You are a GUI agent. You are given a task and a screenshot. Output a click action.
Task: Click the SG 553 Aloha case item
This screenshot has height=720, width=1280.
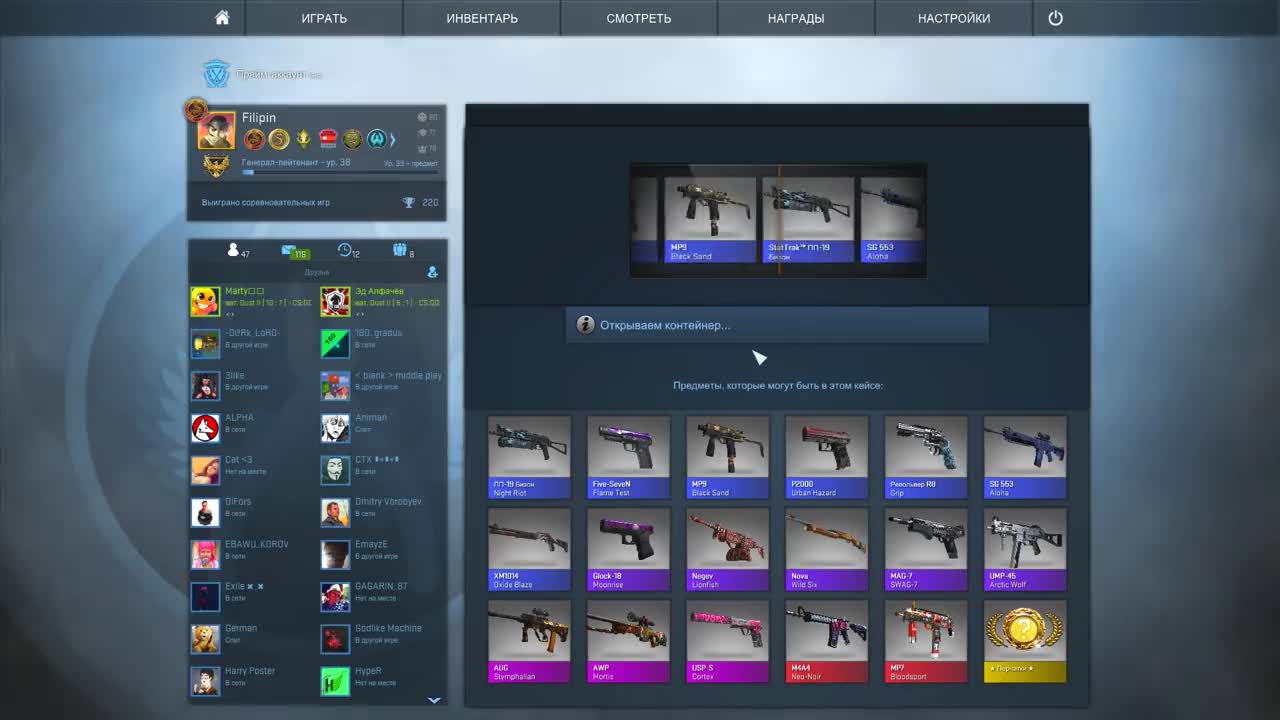1025,458
